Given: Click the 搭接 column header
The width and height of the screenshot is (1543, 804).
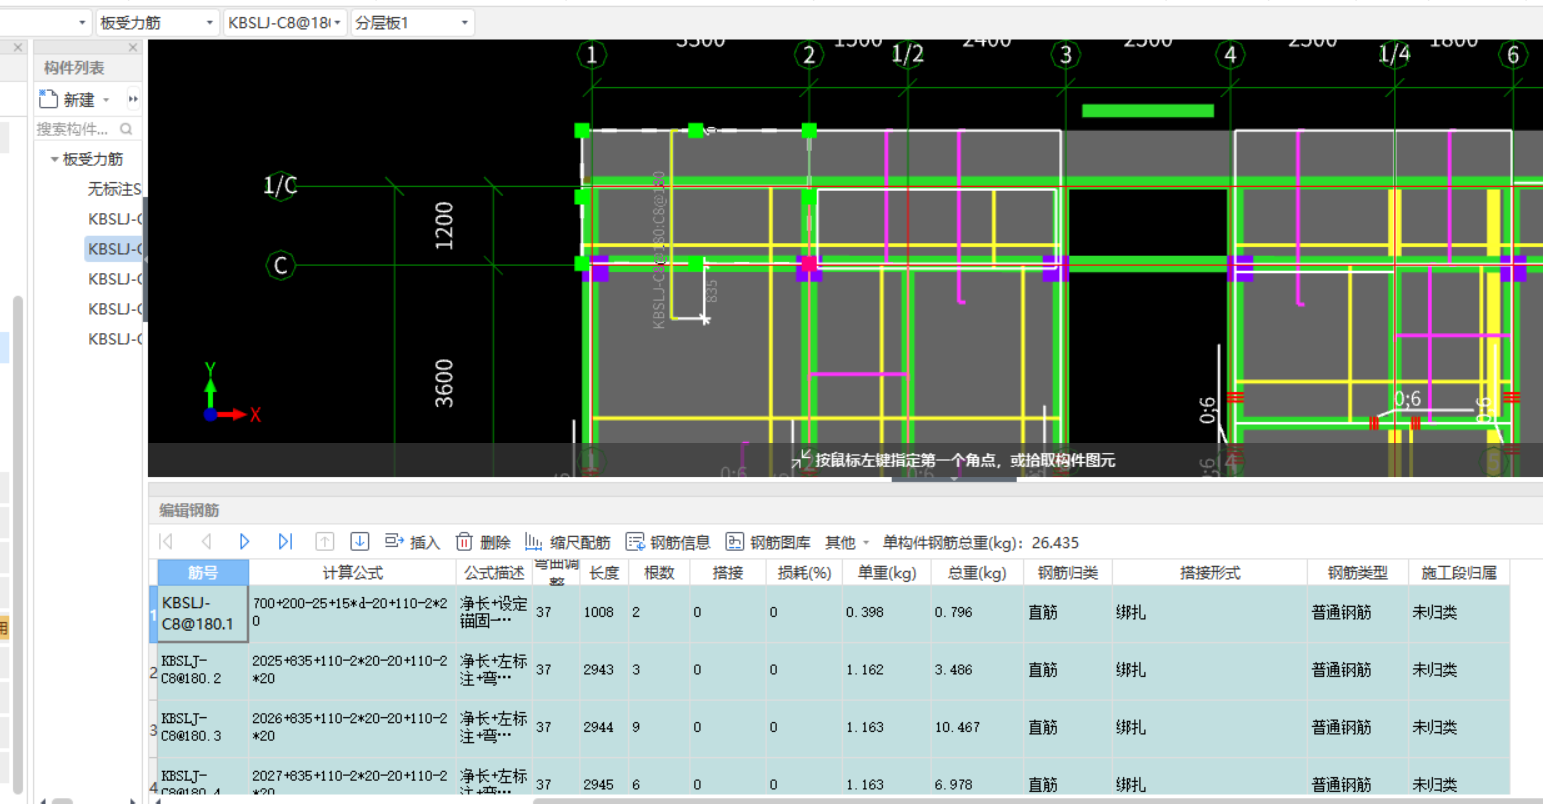Looking at the screenshot, I should pyautogui.click(x=727, y=572).
